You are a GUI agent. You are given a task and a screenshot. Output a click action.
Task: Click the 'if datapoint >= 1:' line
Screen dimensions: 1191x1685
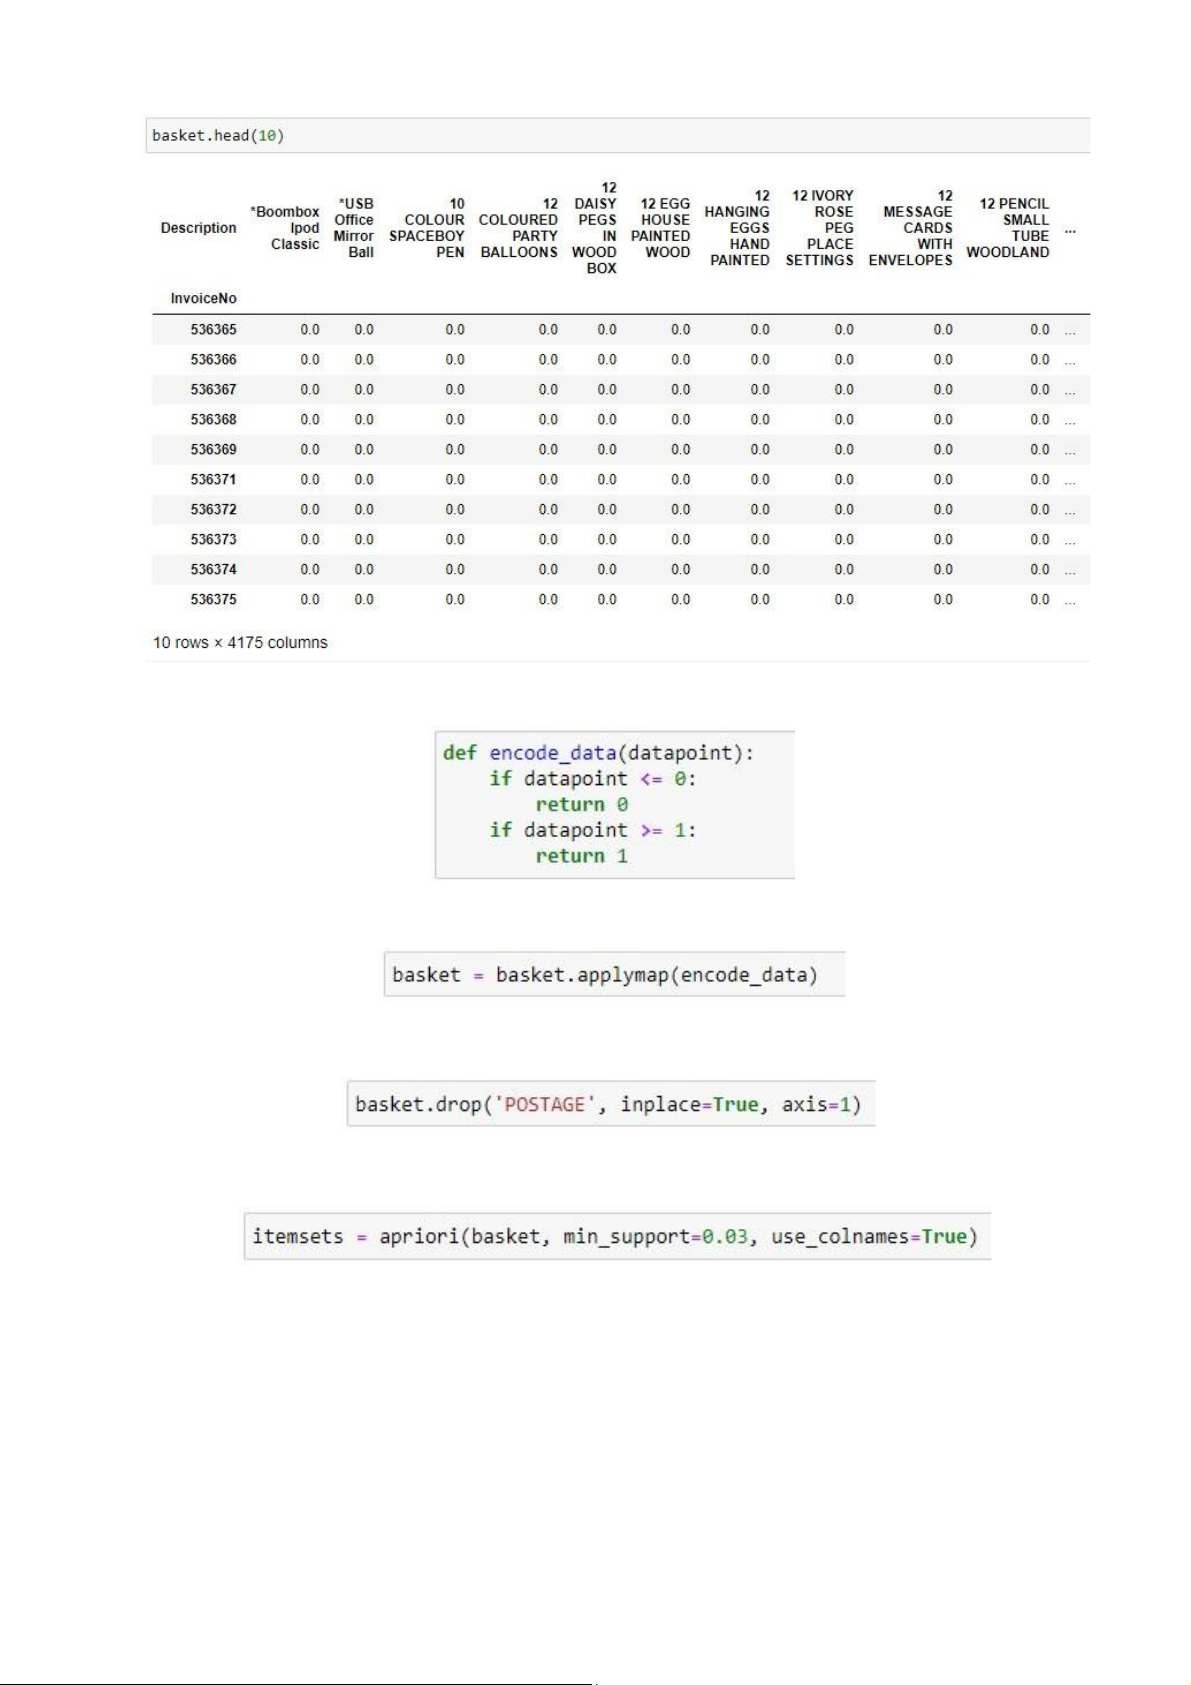(593, 830)
